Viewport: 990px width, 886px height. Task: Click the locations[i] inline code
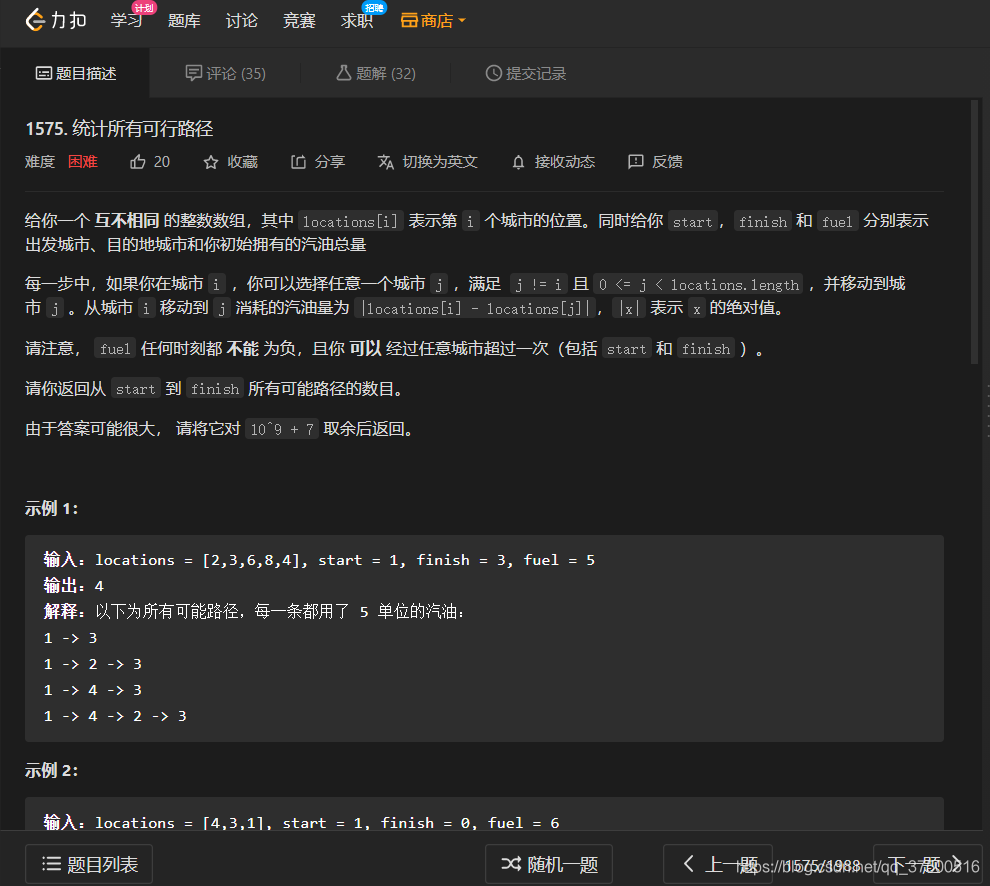[x=350, y=221]
